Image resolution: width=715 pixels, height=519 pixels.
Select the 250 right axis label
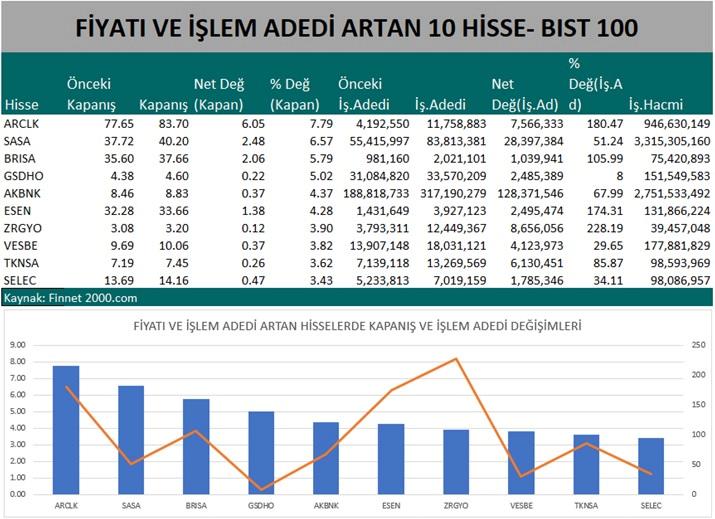[x=698, y=345]
